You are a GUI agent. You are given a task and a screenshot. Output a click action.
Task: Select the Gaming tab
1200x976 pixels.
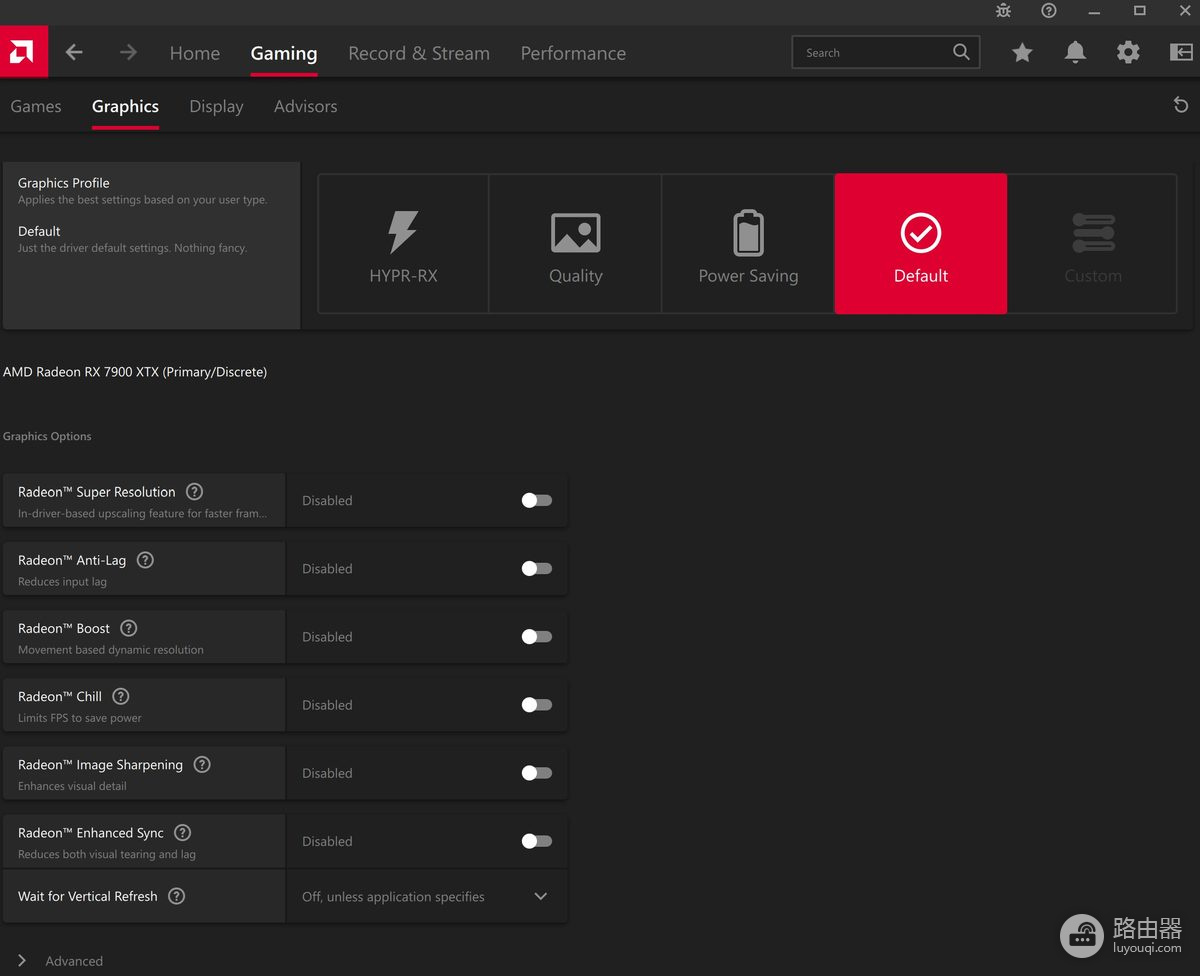click(x=284, y=53)
